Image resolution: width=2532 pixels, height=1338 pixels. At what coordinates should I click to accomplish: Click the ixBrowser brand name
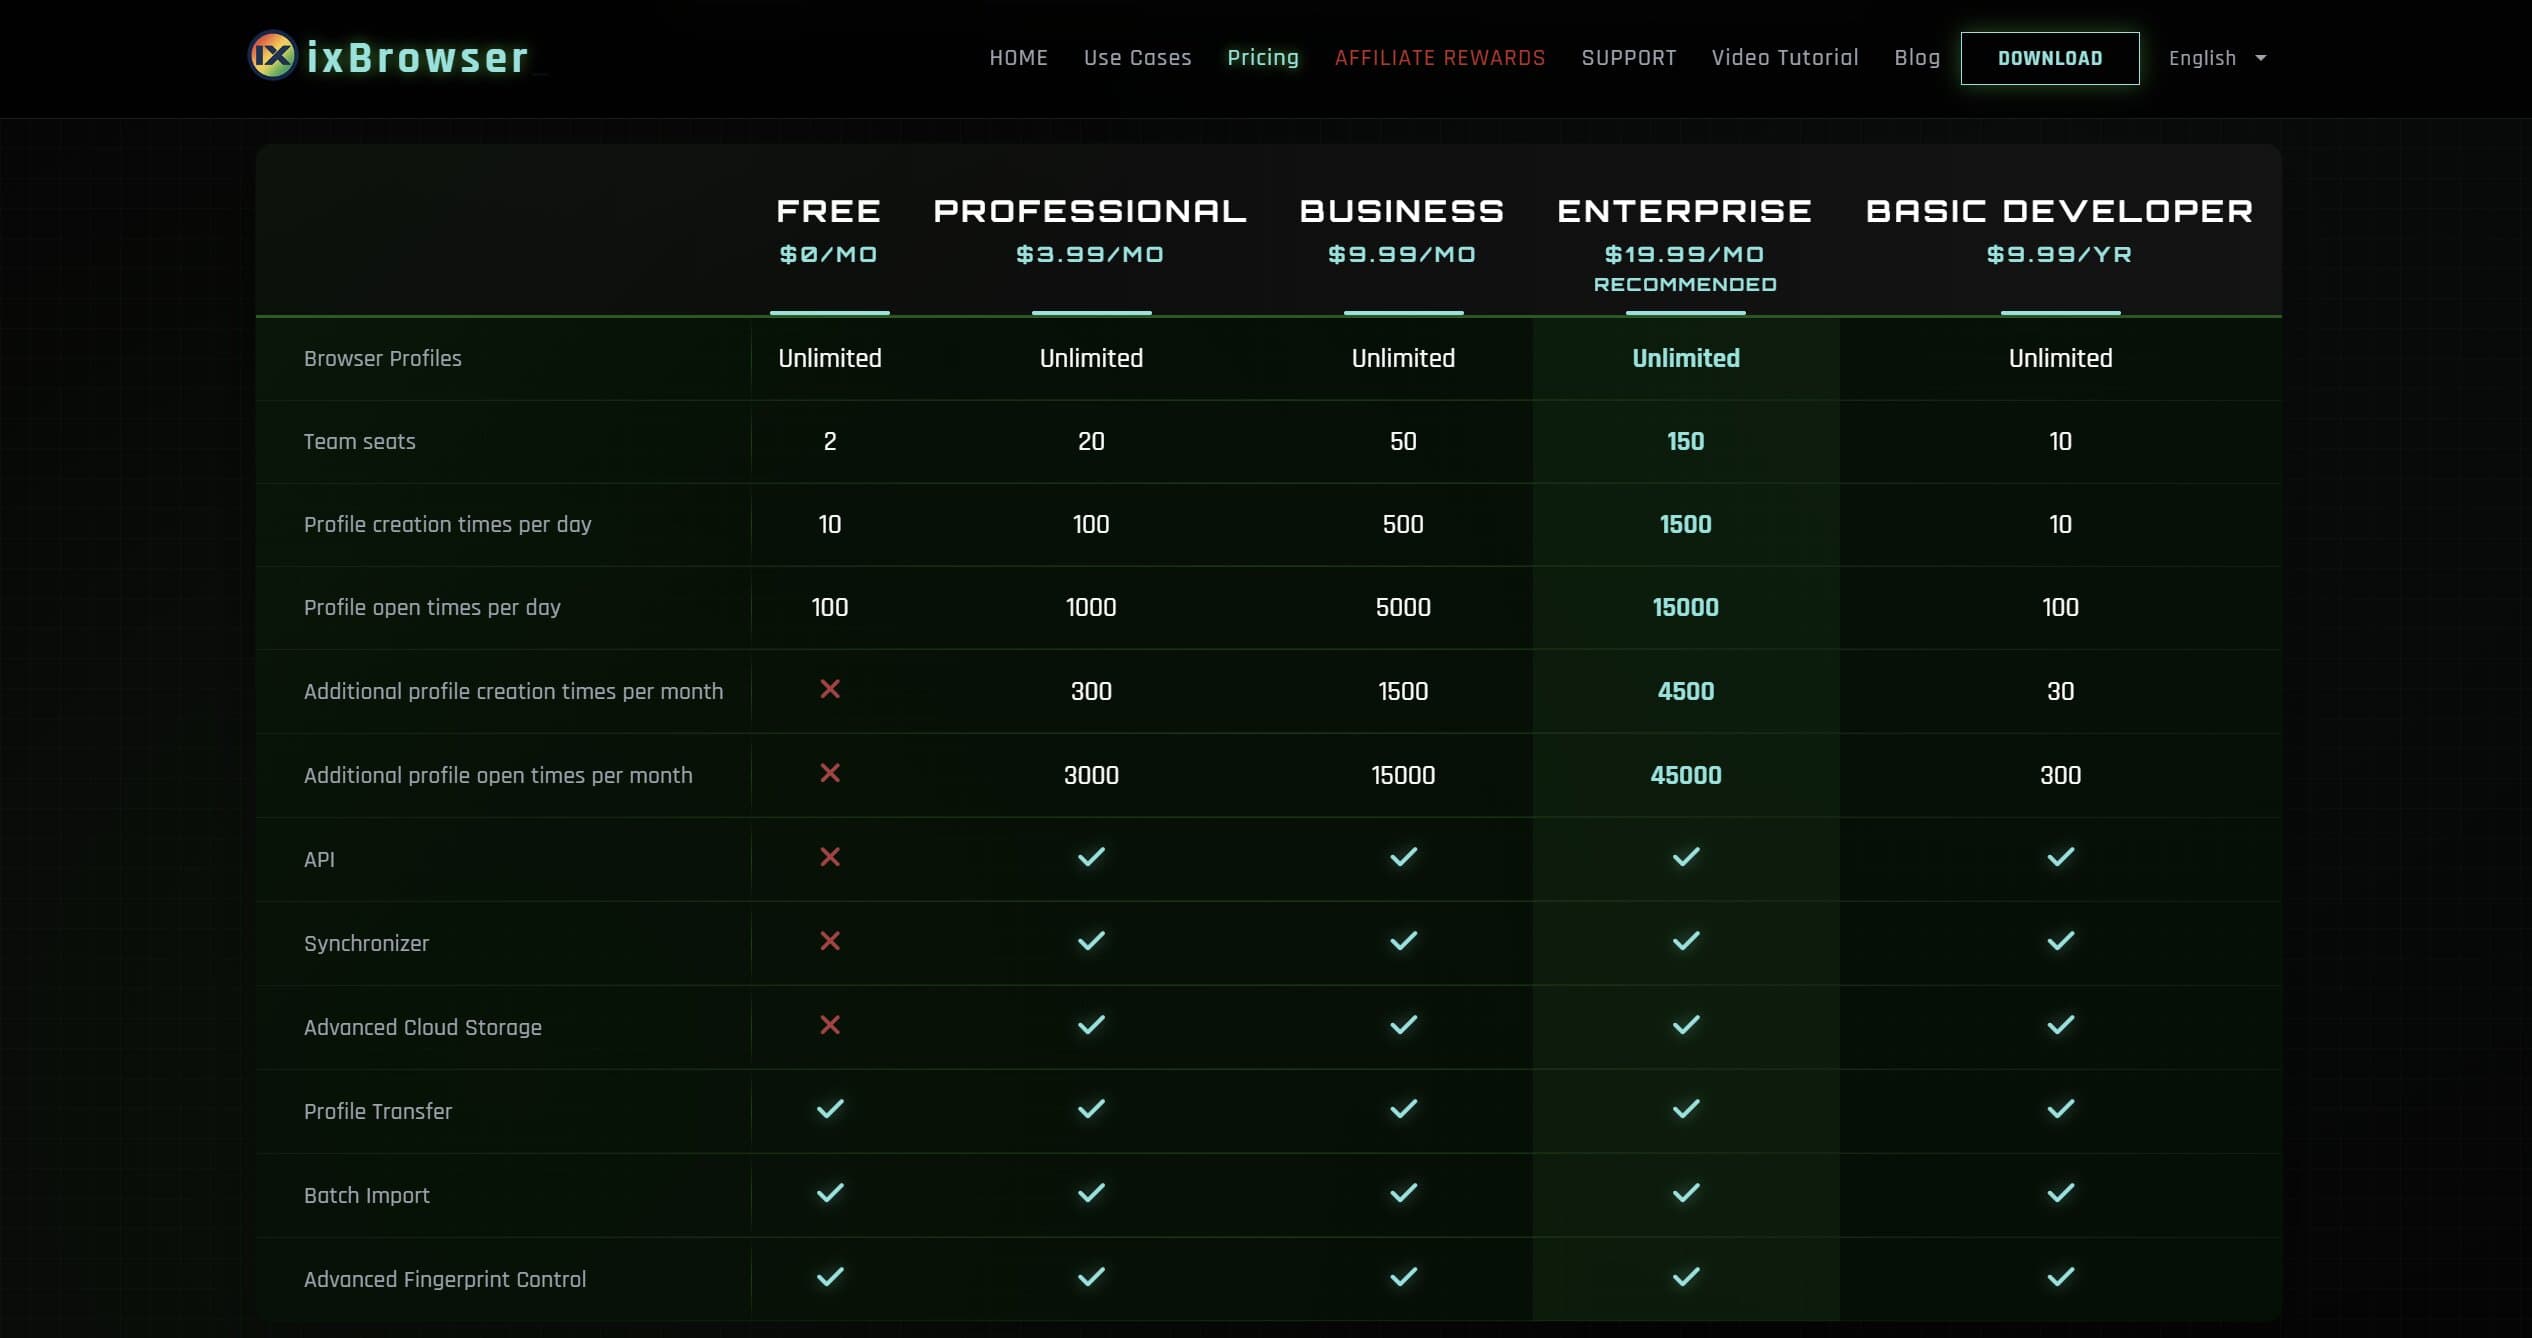417,58
